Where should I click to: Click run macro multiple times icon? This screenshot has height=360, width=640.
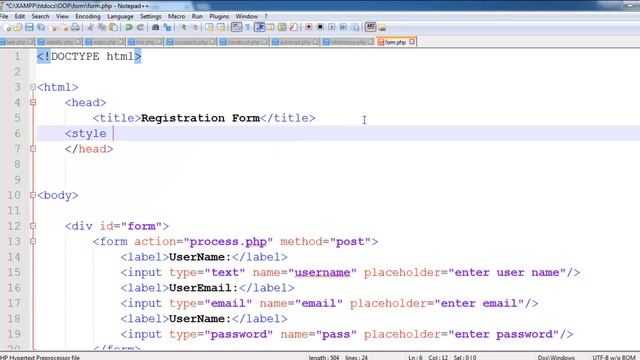point(343,27)
